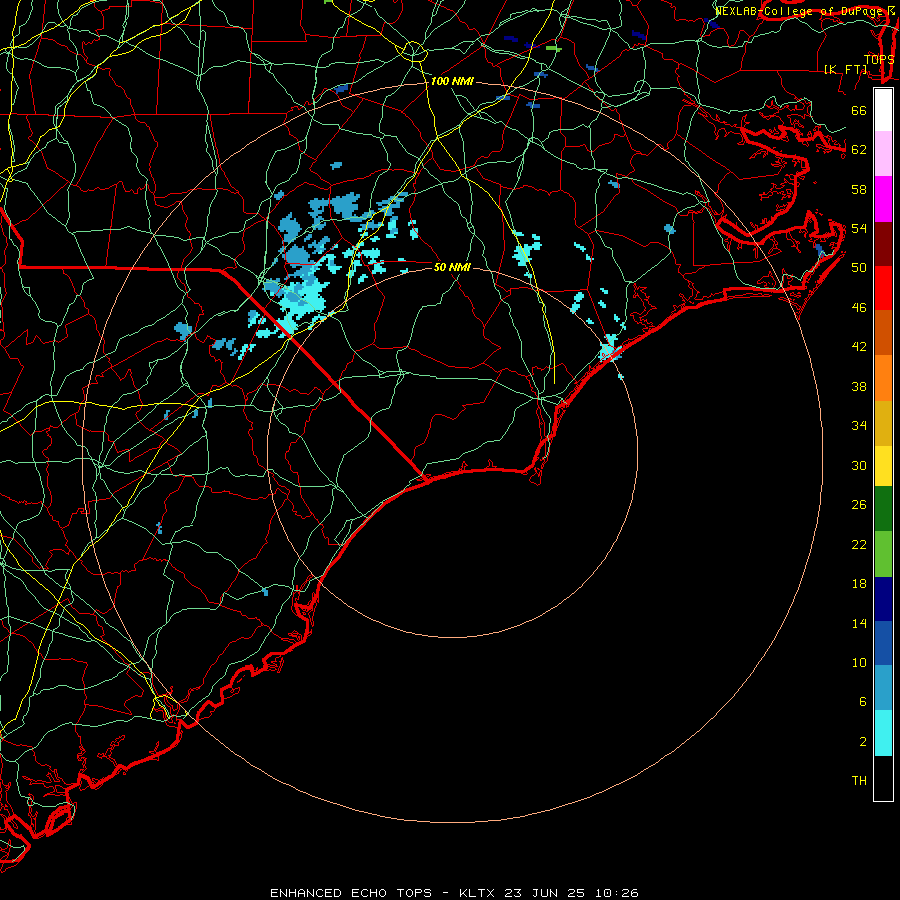Click the legend value '2'
This screenshot has width=900, height=900.
tap(862, 742)
